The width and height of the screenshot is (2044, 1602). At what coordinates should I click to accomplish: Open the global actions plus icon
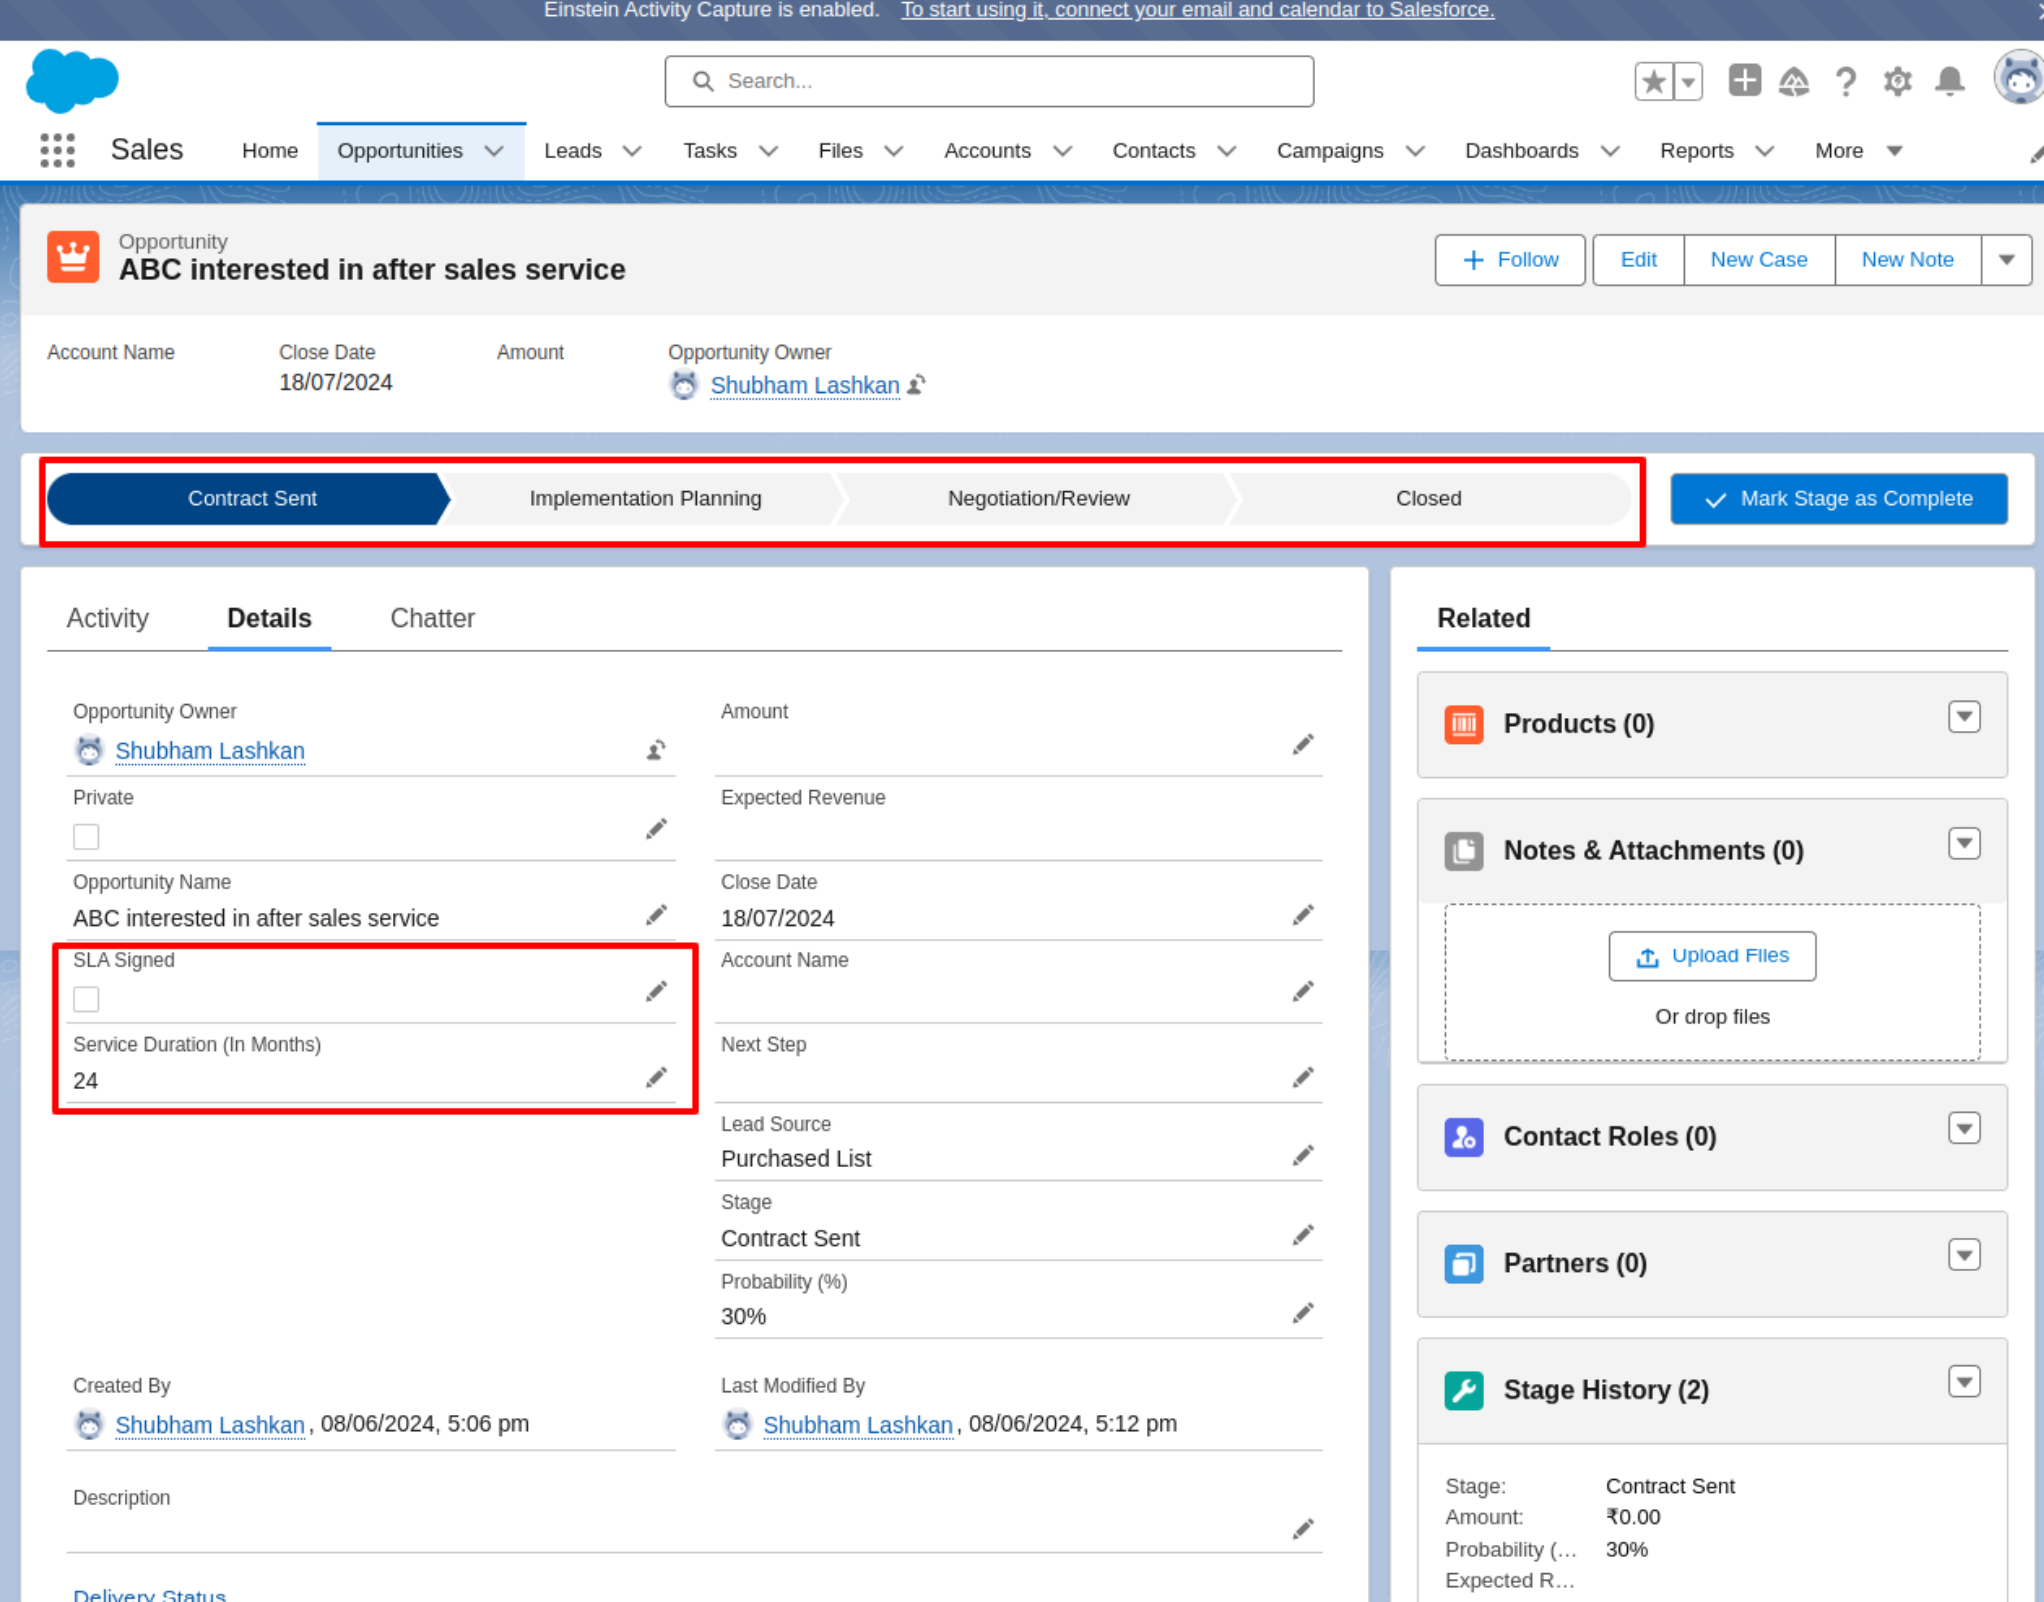1743,81
